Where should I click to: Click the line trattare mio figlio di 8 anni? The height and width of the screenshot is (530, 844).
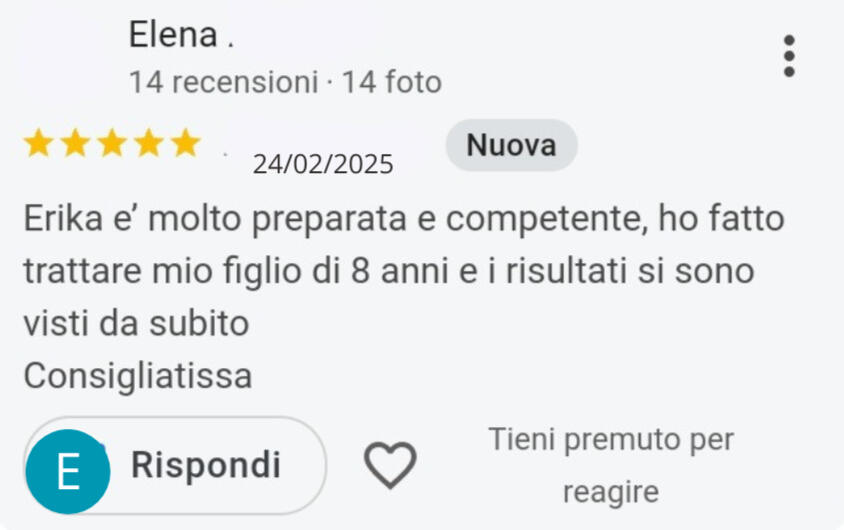389,271
